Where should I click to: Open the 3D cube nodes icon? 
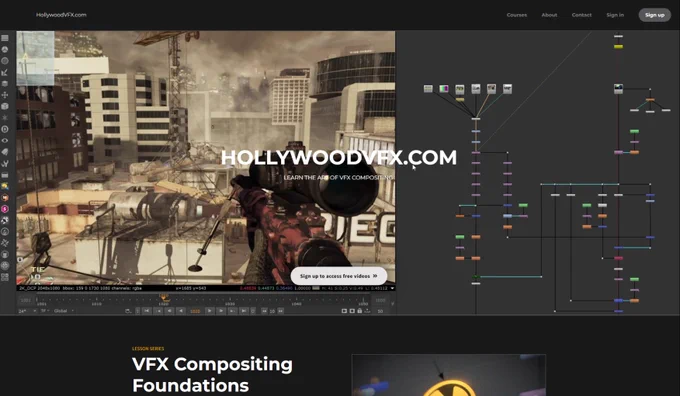click(x=5, y=106)
